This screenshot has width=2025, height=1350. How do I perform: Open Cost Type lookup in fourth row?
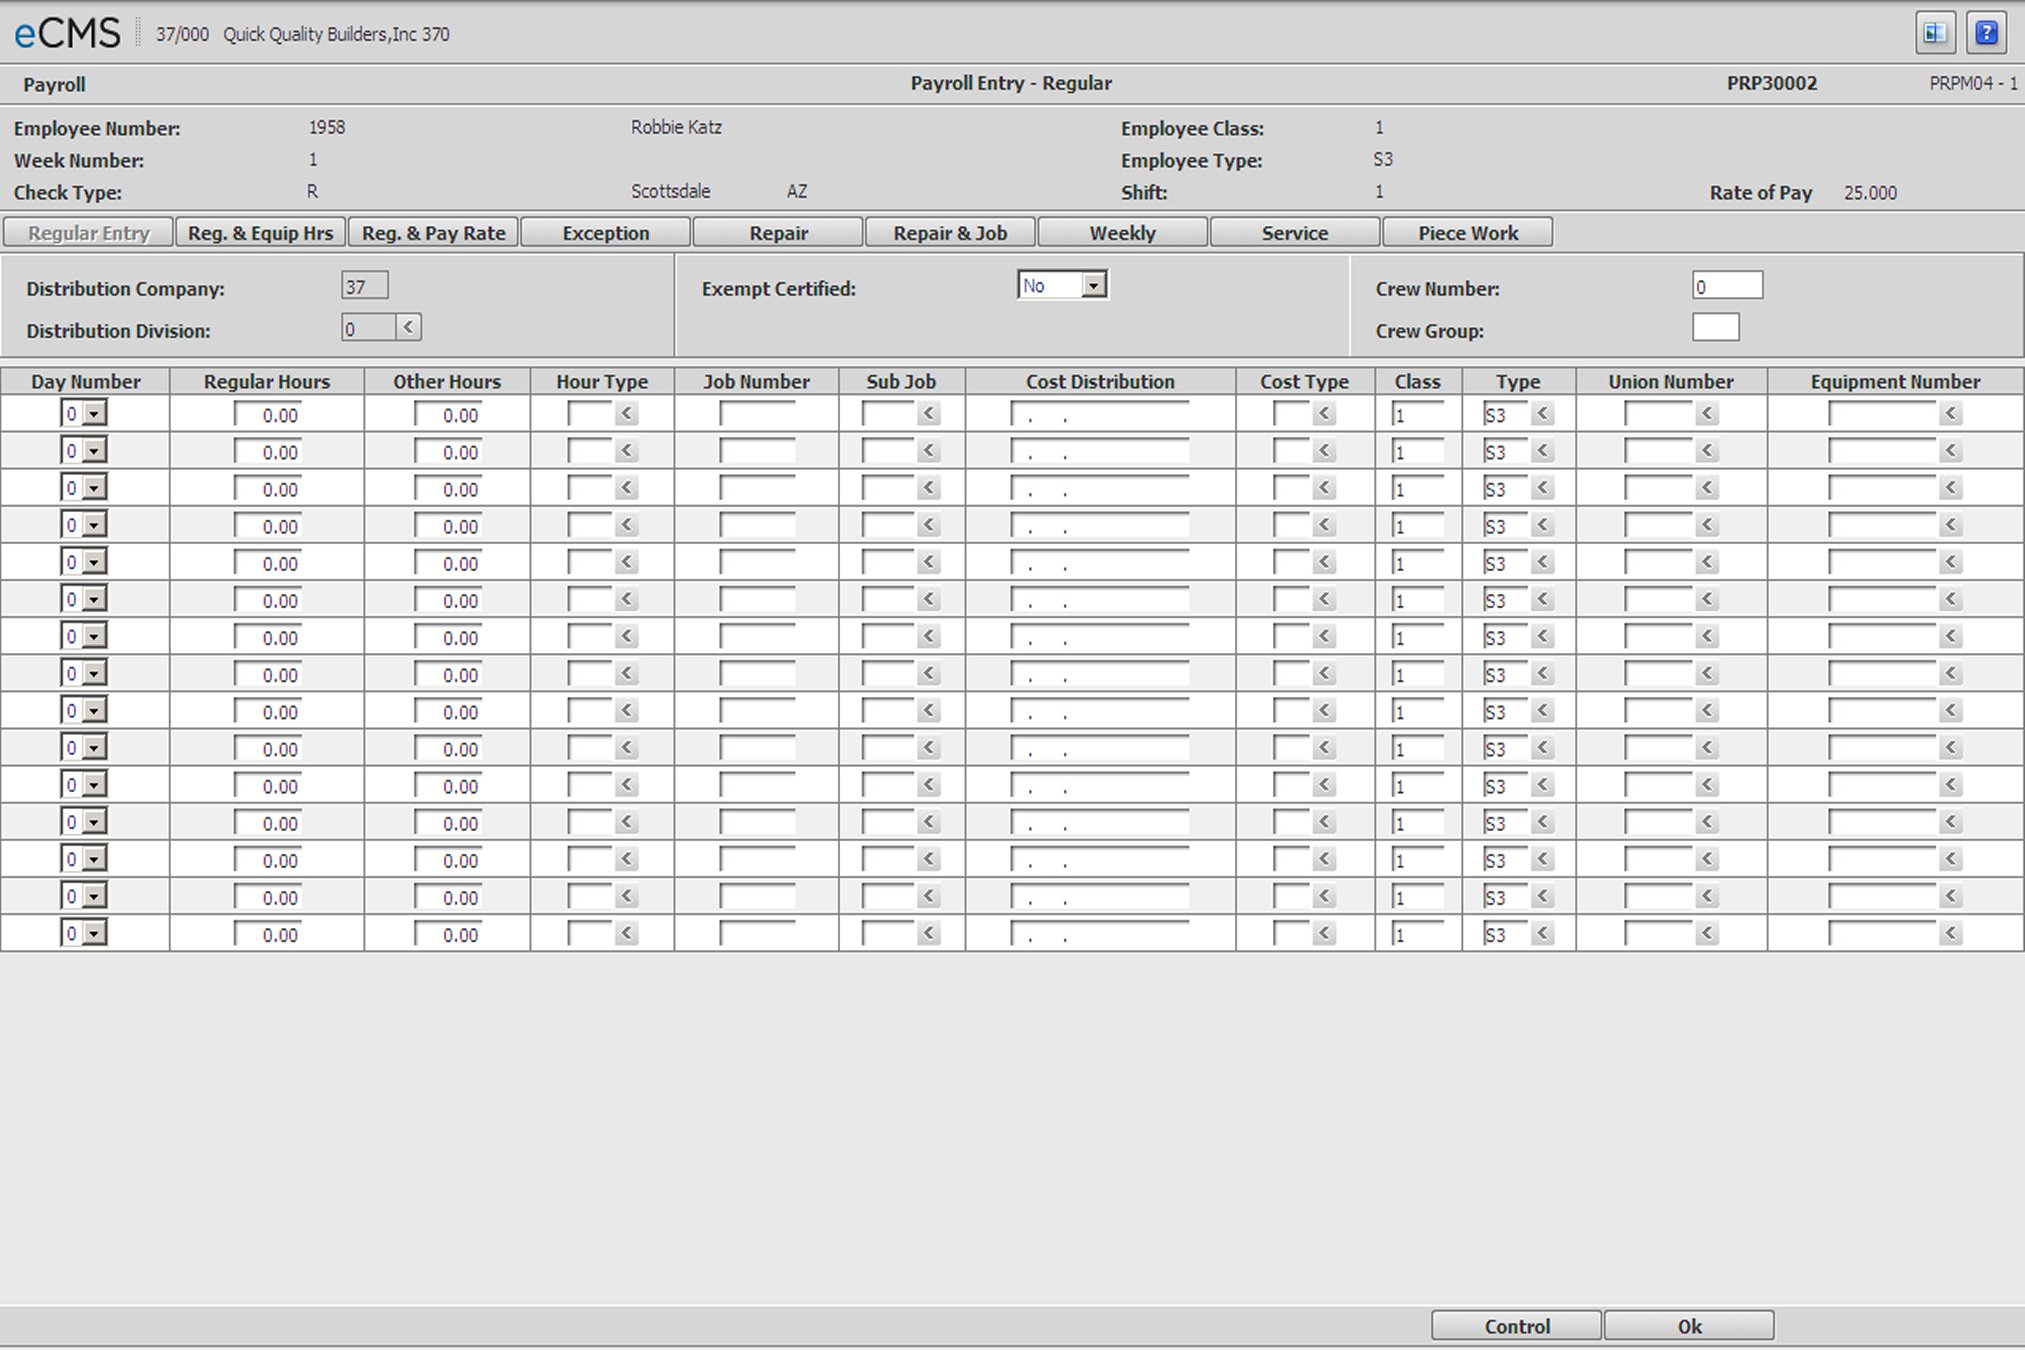pyautogui.click(x=1325, y=525)
